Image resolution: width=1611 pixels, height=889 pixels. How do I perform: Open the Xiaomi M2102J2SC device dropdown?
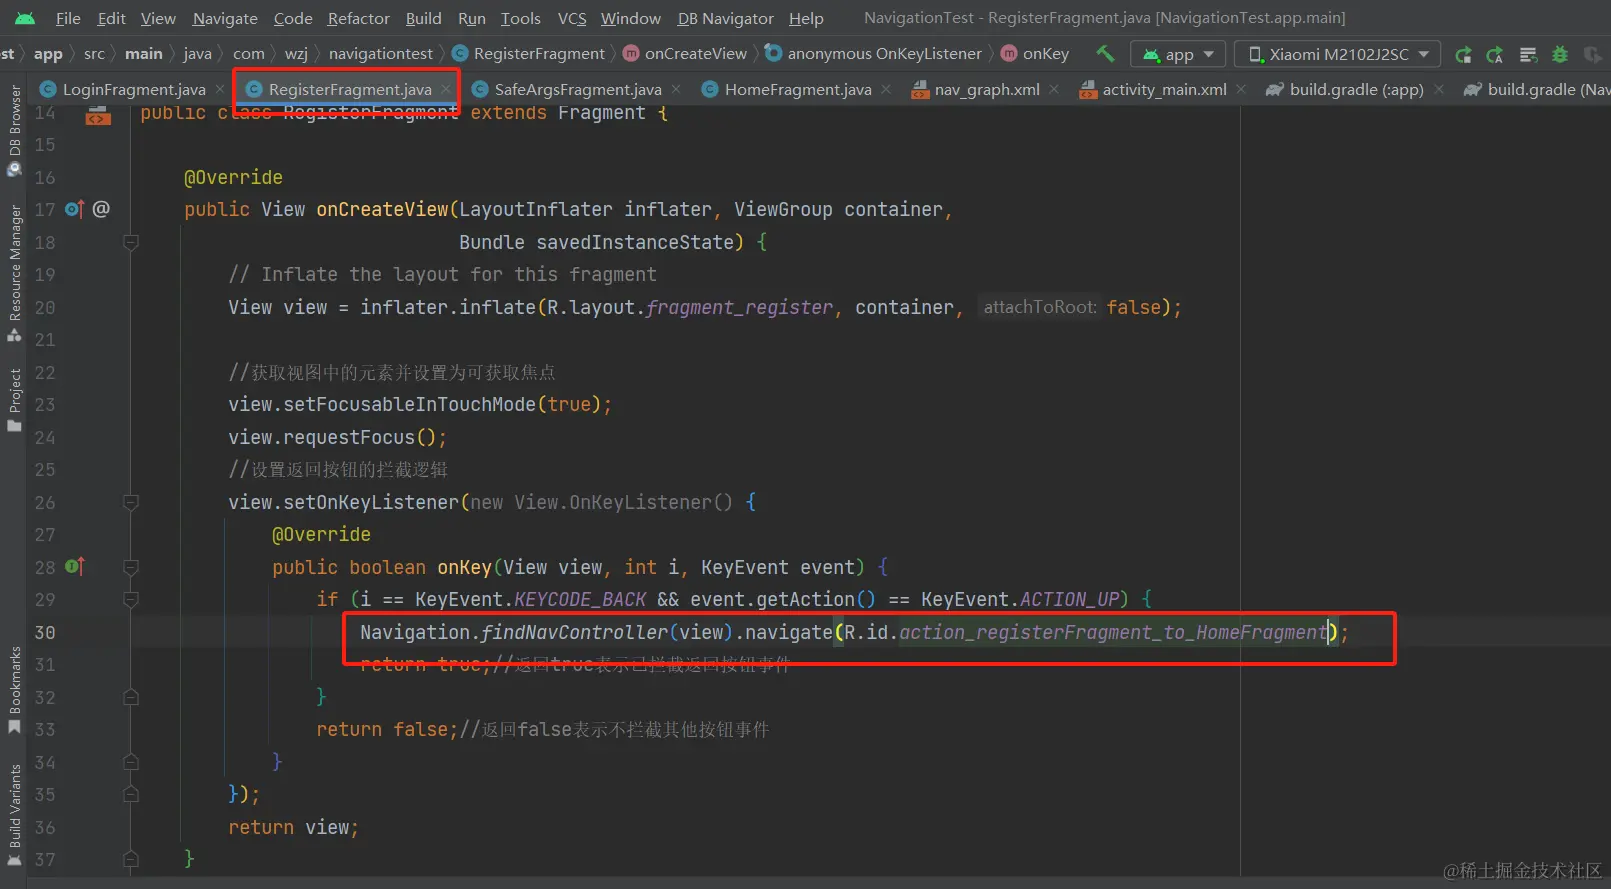point(1338,54)
